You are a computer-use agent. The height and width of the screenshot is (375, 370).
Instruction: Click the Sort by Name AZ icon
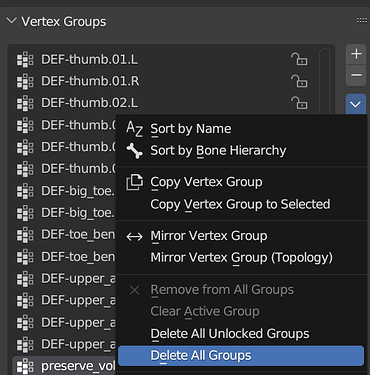click(x=134, y=129)
